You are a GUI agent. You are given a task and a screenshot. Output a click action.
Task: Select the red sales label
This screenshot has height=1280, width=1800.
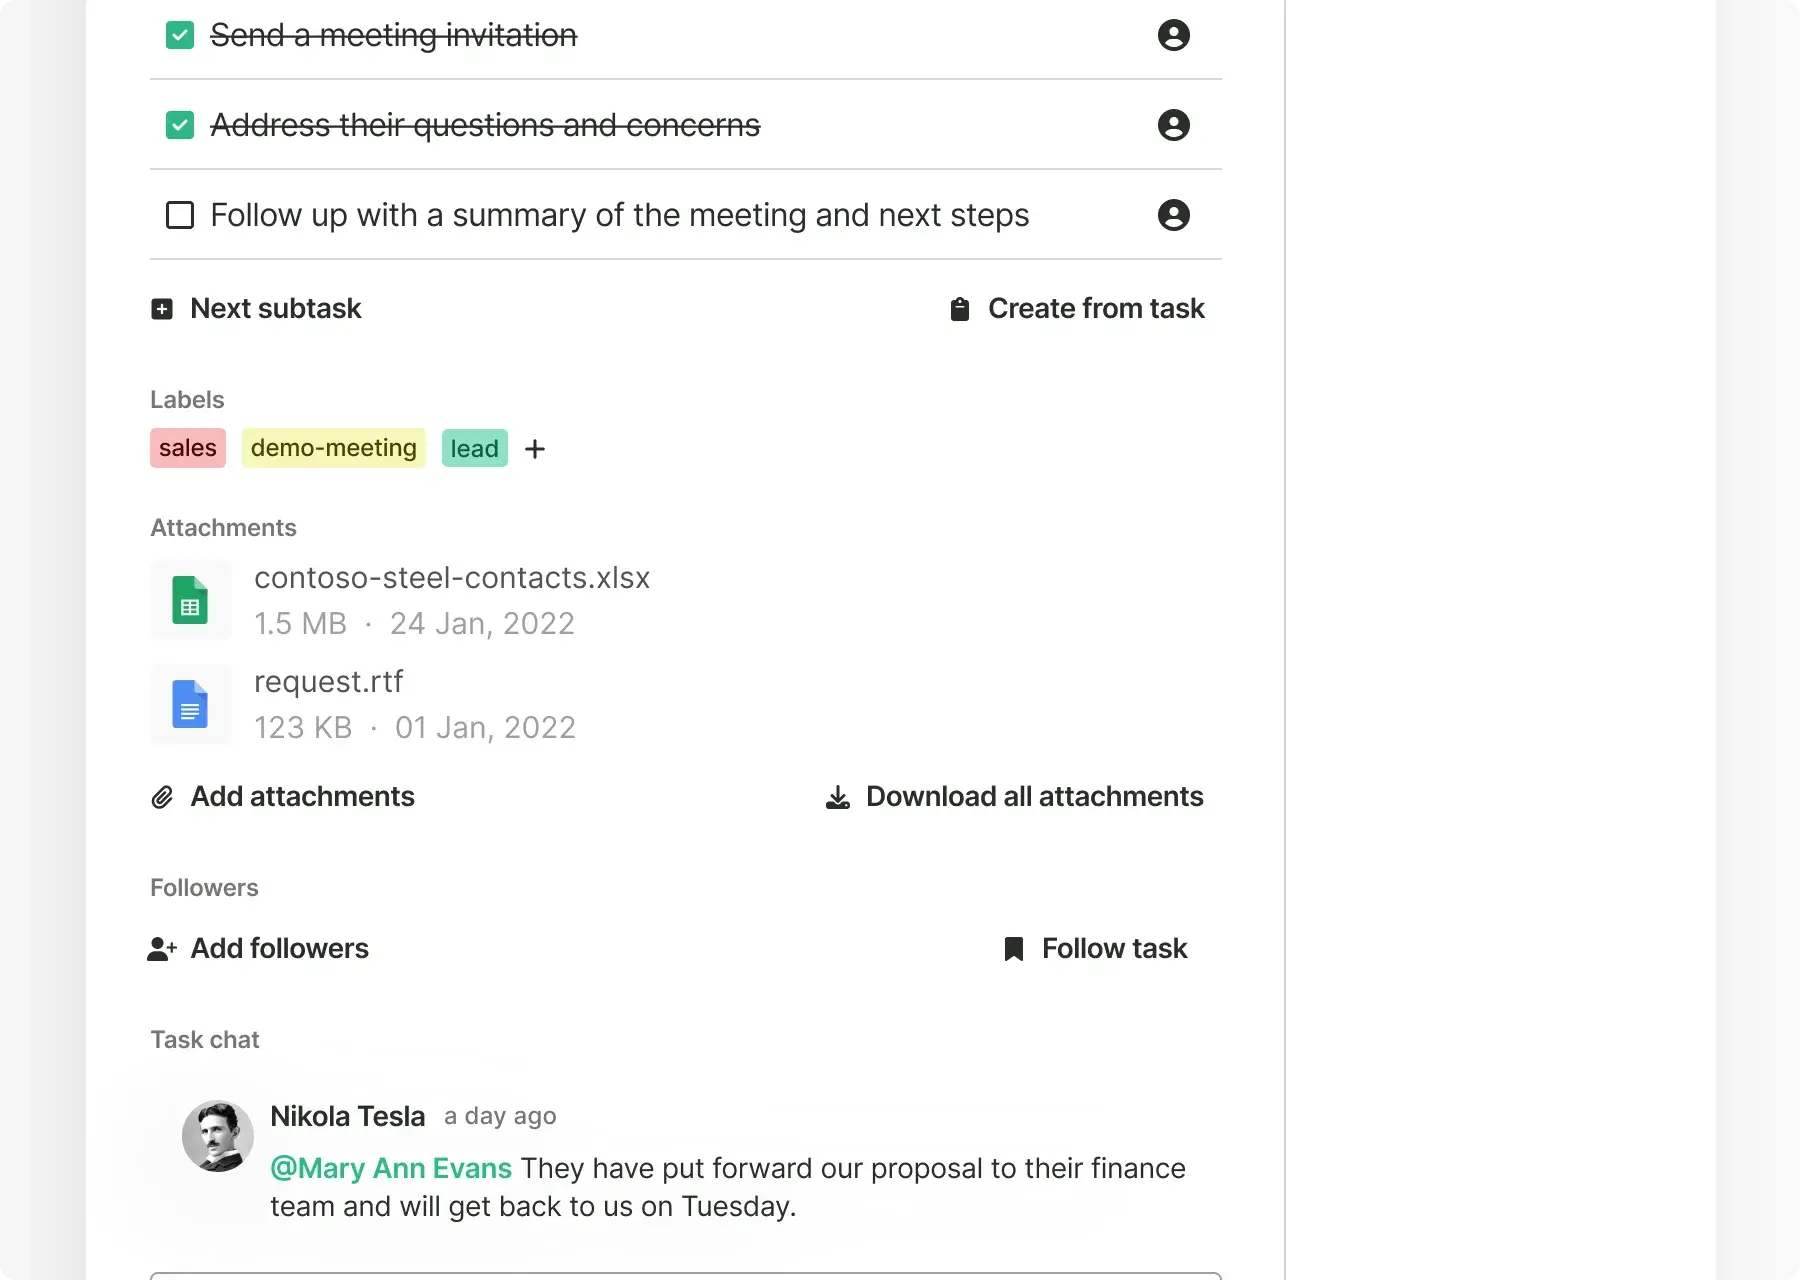click(x=188, y=448)
